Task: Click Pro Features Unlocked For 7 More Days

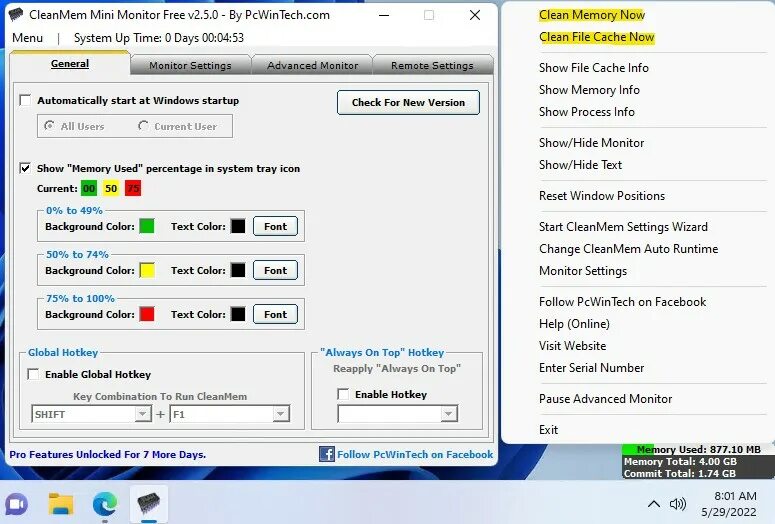Action: click(x=108, y=454)
